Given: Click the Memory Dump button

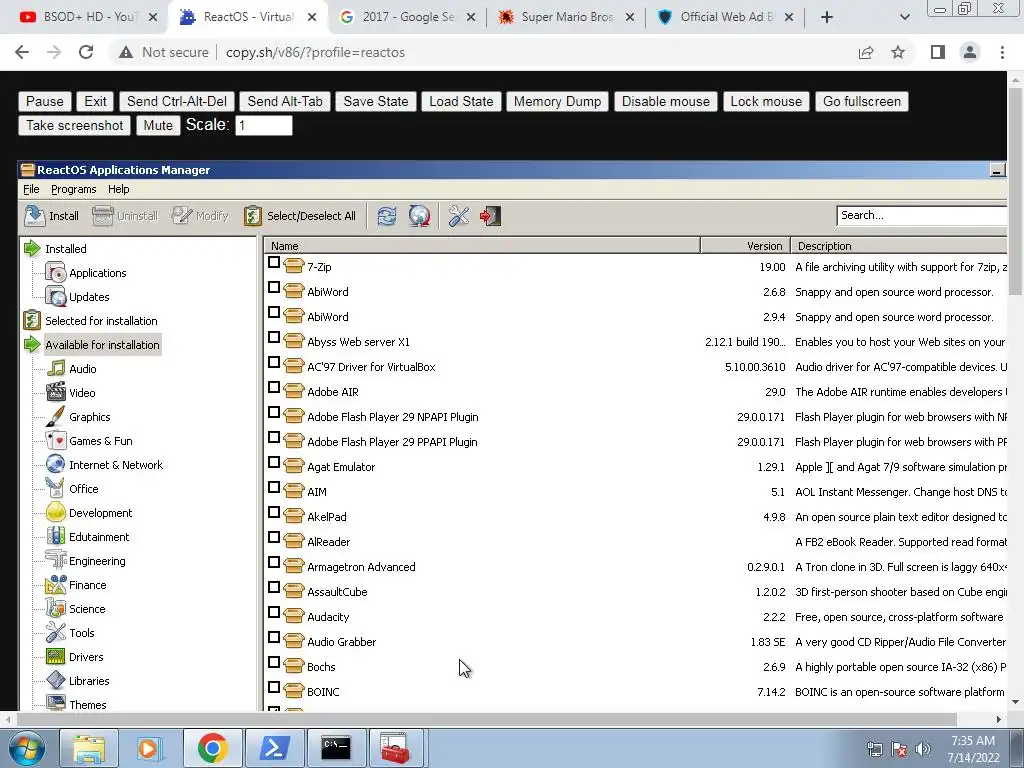Looking at the screenshot, I should click(557, 101).
